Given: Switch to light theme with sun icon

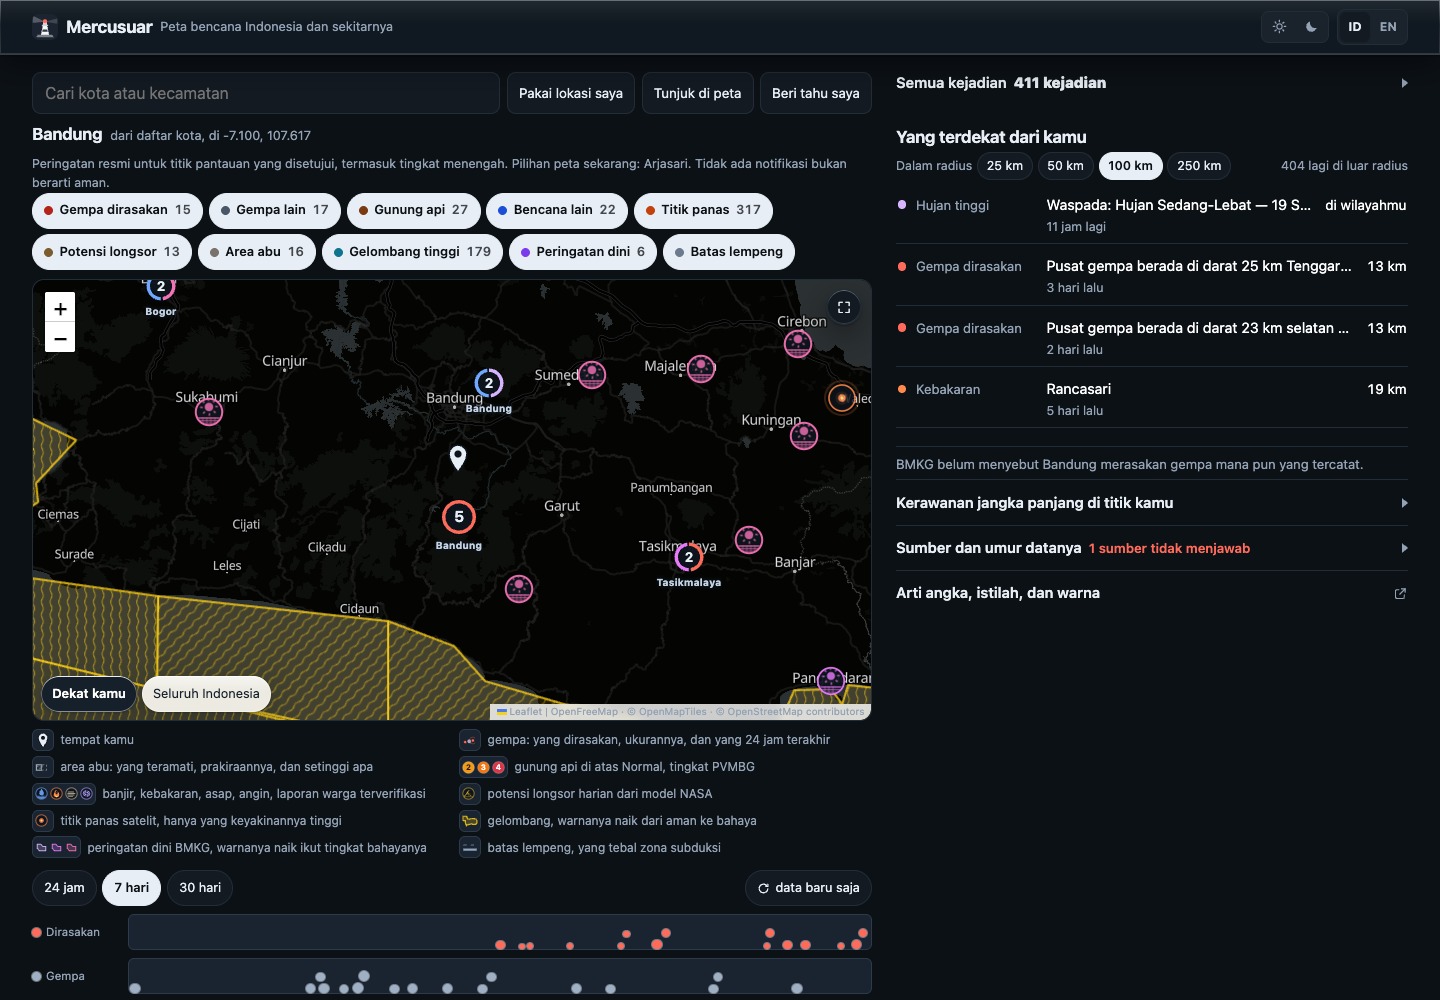Looking at the screenshot, I should point(1279,27).
